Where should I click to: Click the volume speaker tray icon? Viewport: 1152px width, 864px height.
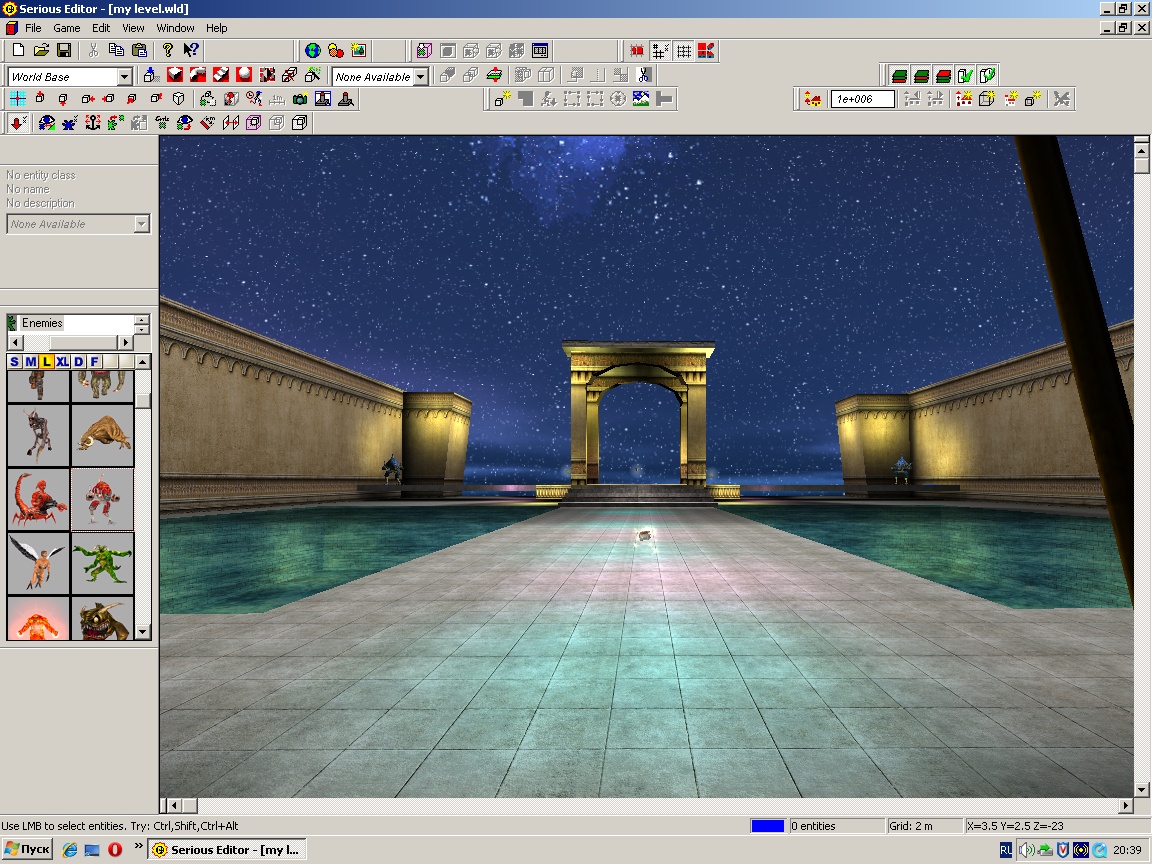pos(1026,849)
